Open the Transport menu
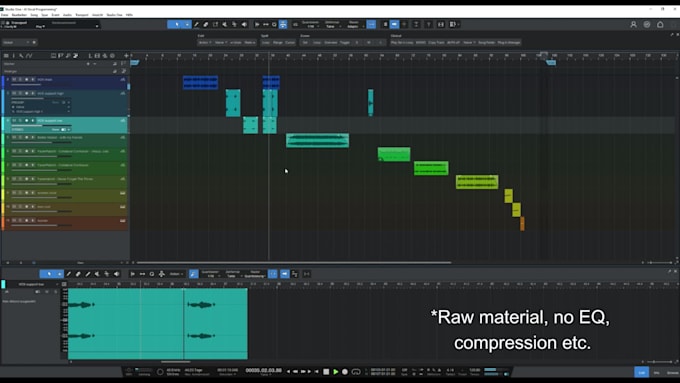Screen dimensions: 680x383 (x=82, y=15)
